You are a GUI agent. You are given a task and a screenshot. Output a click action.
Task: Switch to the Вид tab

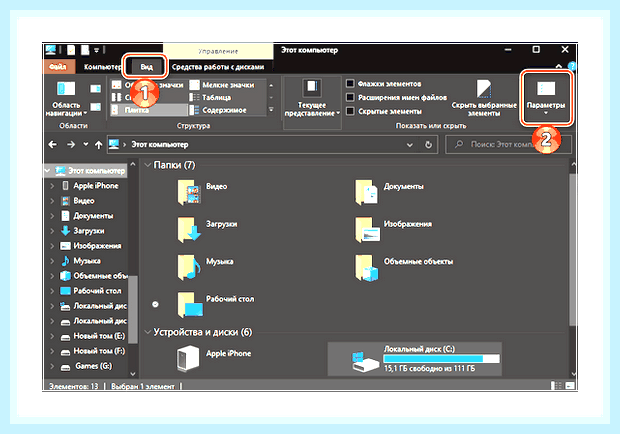click(146, 67)
